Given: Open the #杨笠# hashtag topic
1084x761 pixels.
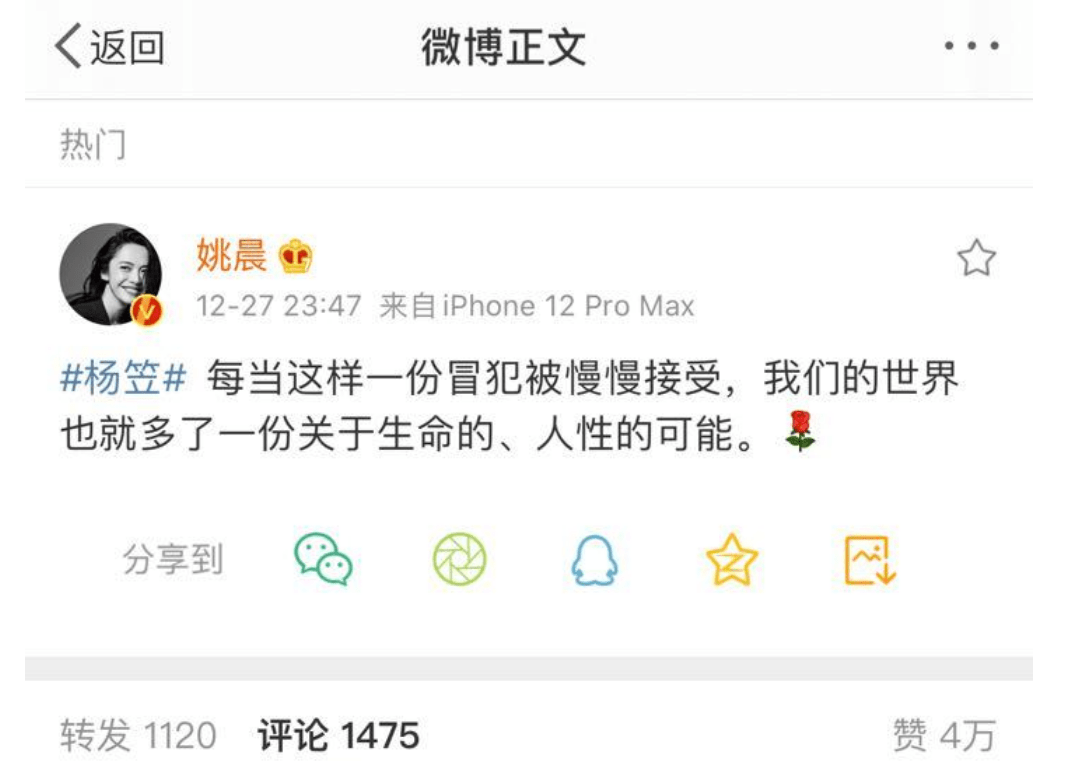Looking at the screenshot, I should click(124, 379).
